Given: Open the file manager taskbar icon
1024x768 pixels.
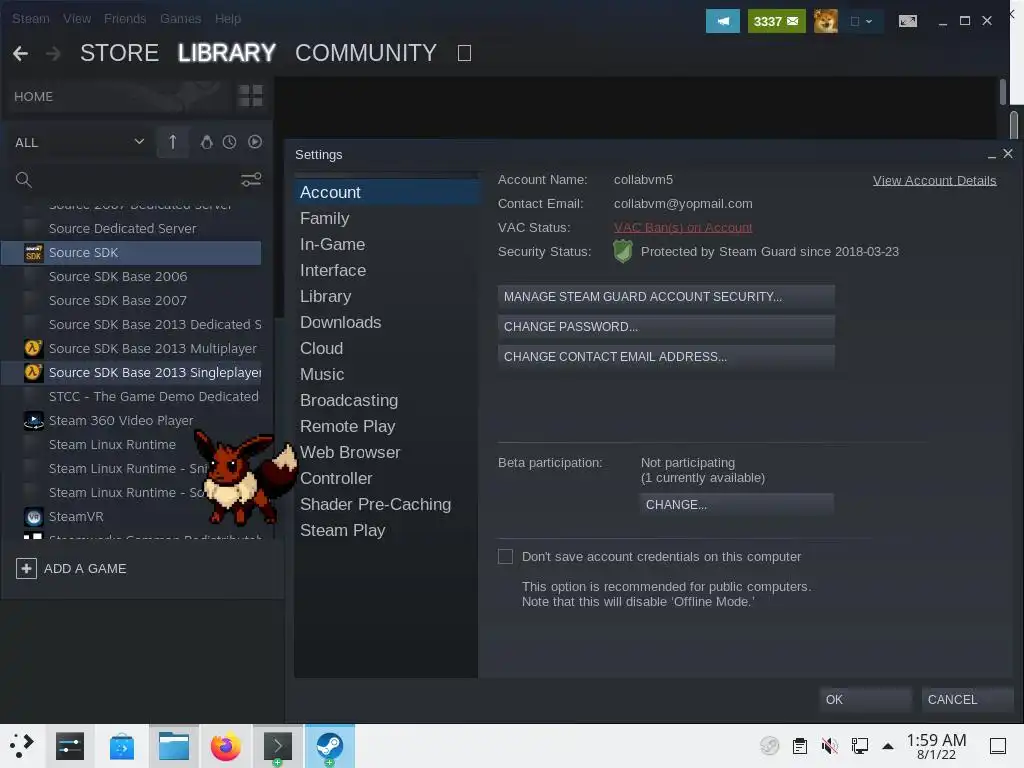Looking at the screenshot, I should (174, 746).
